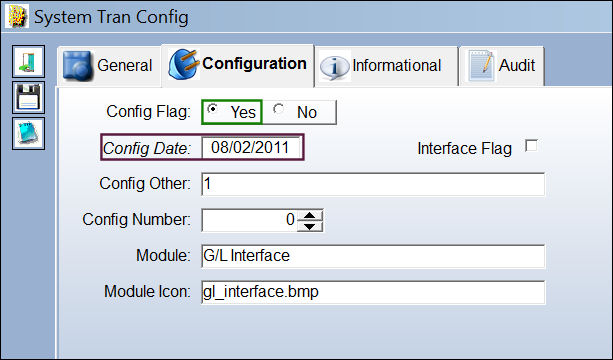Click the Informational tab's info bubble icon
The height and width of the screenshot is (360, 613).
[334, 66]
